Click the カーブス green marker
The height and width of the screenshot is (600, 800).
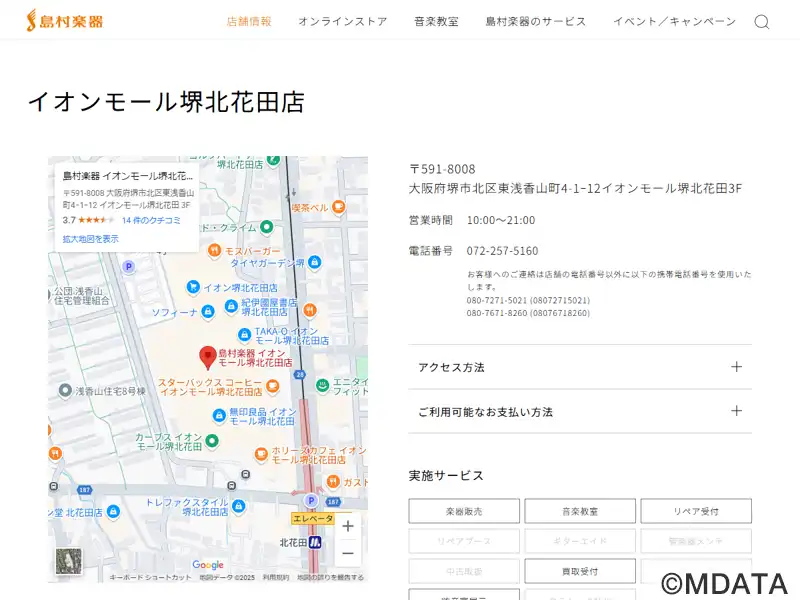coord(212,441)
